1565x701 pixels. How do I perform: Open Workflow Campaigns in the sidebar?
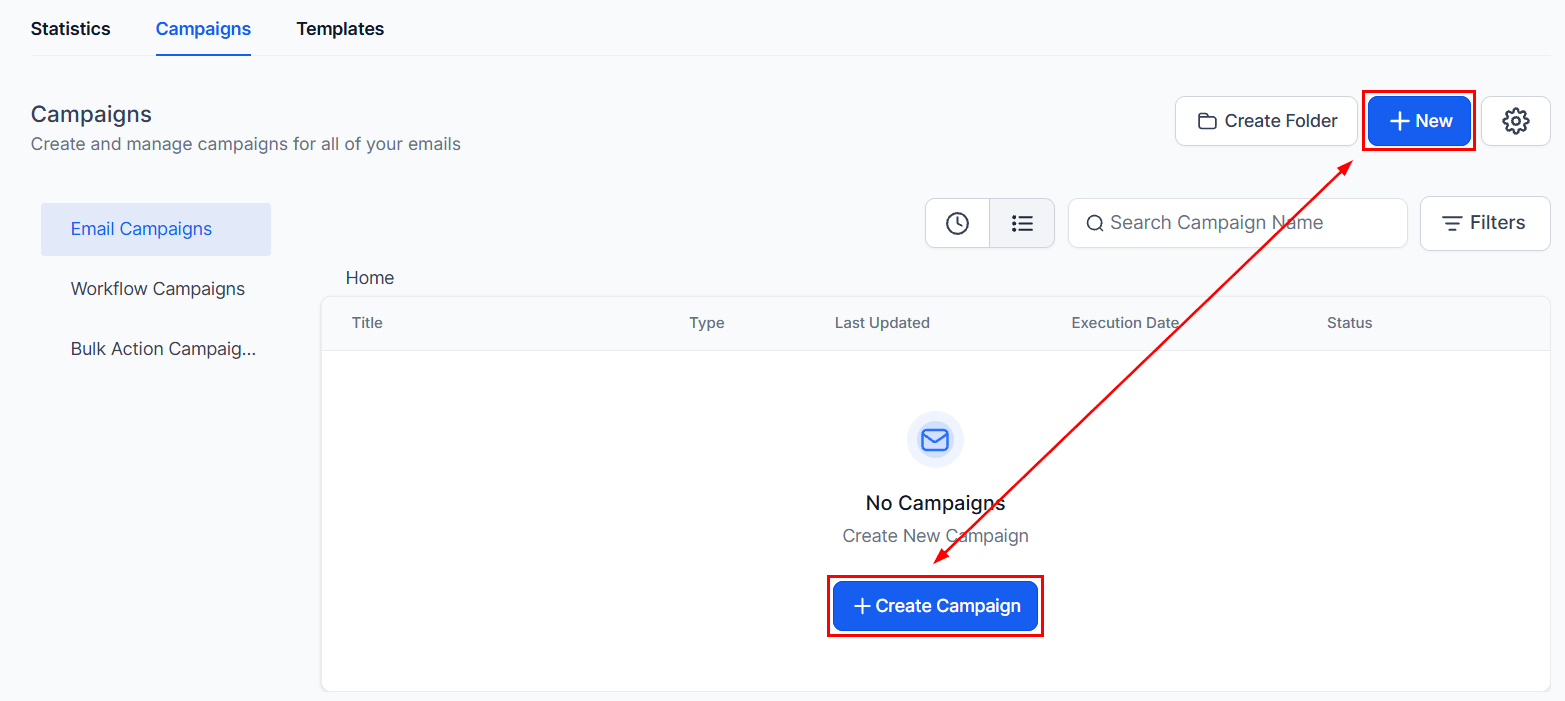[x=156, y=289]
